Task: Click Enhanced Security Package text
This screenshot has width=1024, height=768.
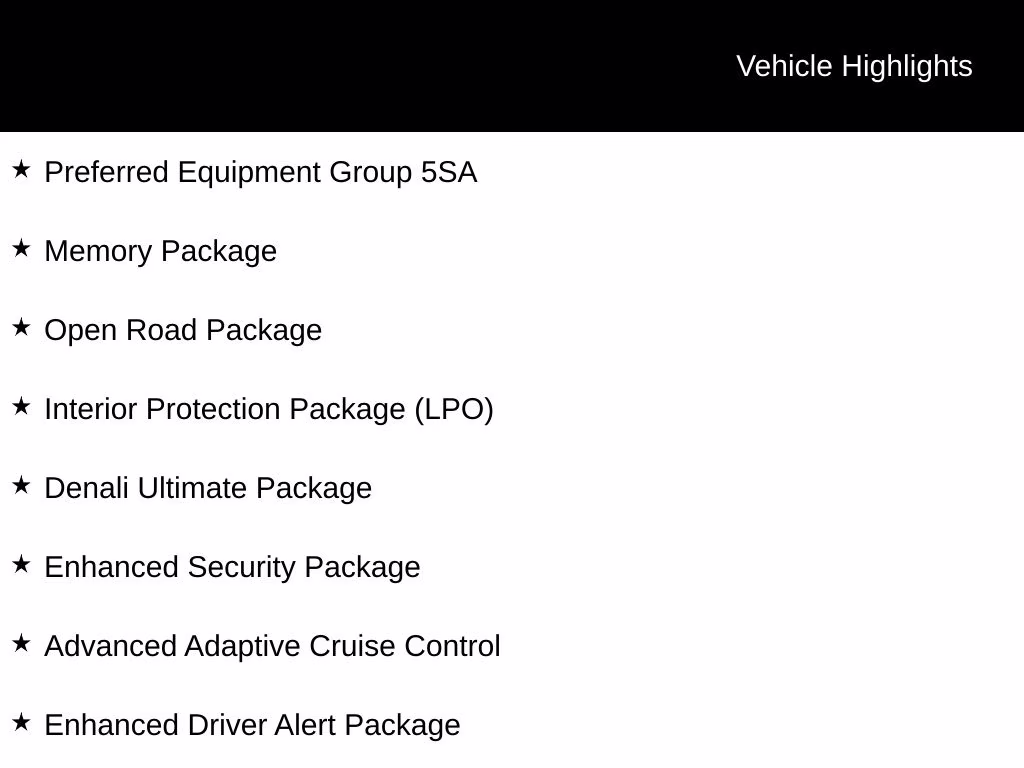Action: click(x=232, y=568)
